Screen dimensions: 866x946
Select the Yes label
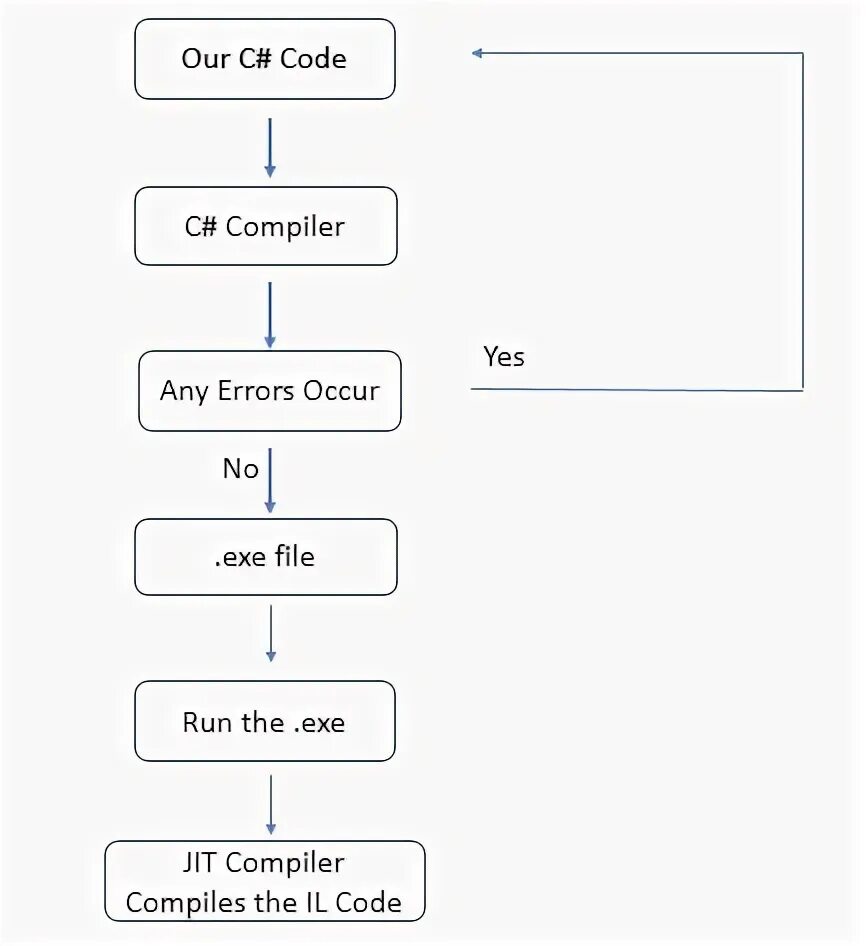(504, 357)
